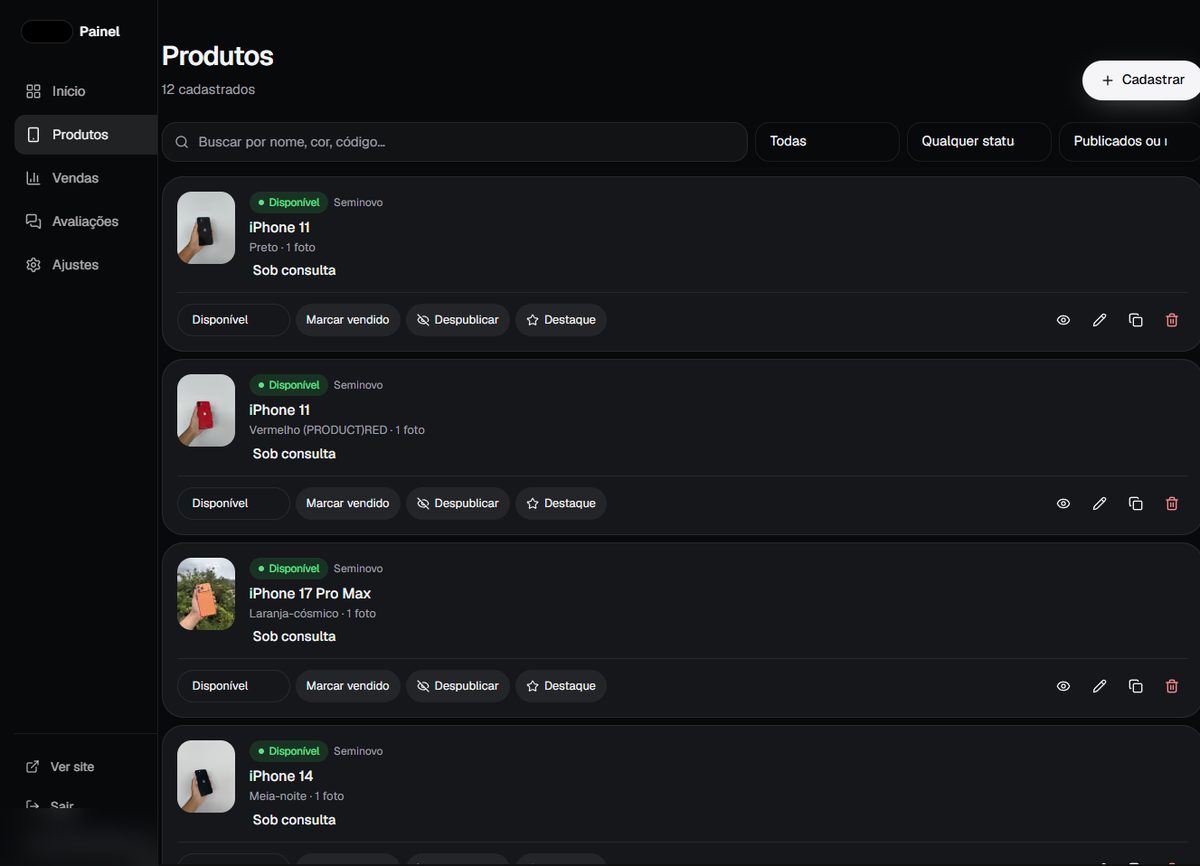The width and height of the screenshot is (1200, 866).
Task: Feature the black iPhone 11 with Destaque
Action: (x=561, y=320)
